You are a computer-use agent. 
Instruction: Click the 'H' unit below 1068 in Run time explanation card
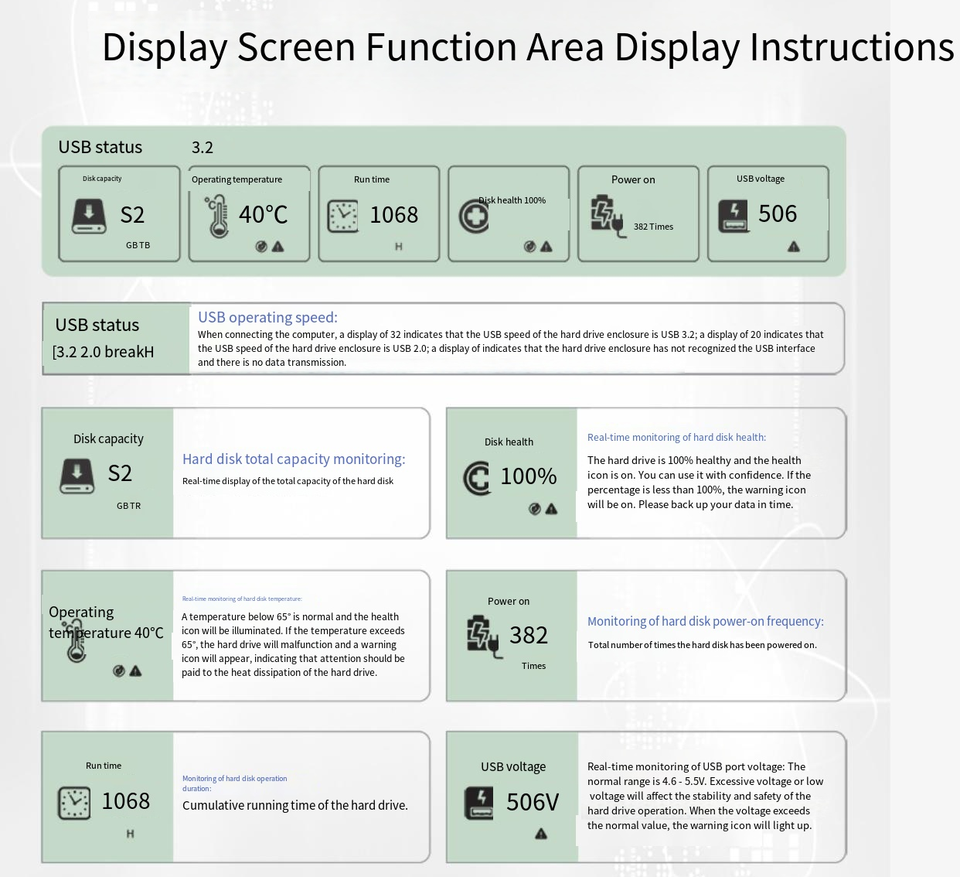(130, 834)
